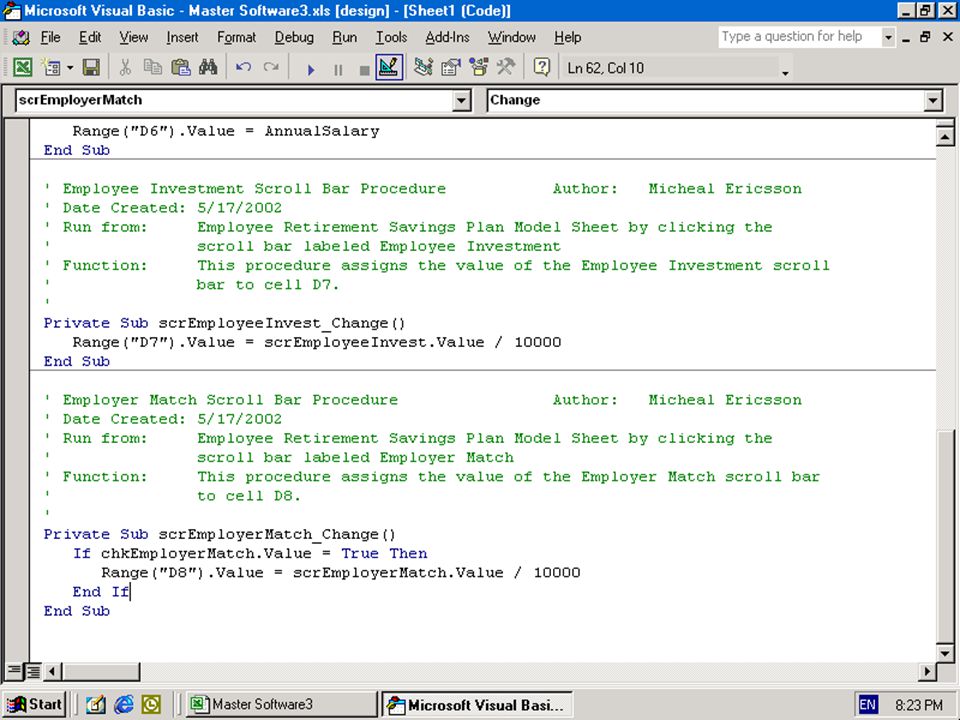This screenshot has width=960, height=720.
Task: Launch Internet Explorer from quick launch
Action: pyautogui.click(x=123, y=705)
